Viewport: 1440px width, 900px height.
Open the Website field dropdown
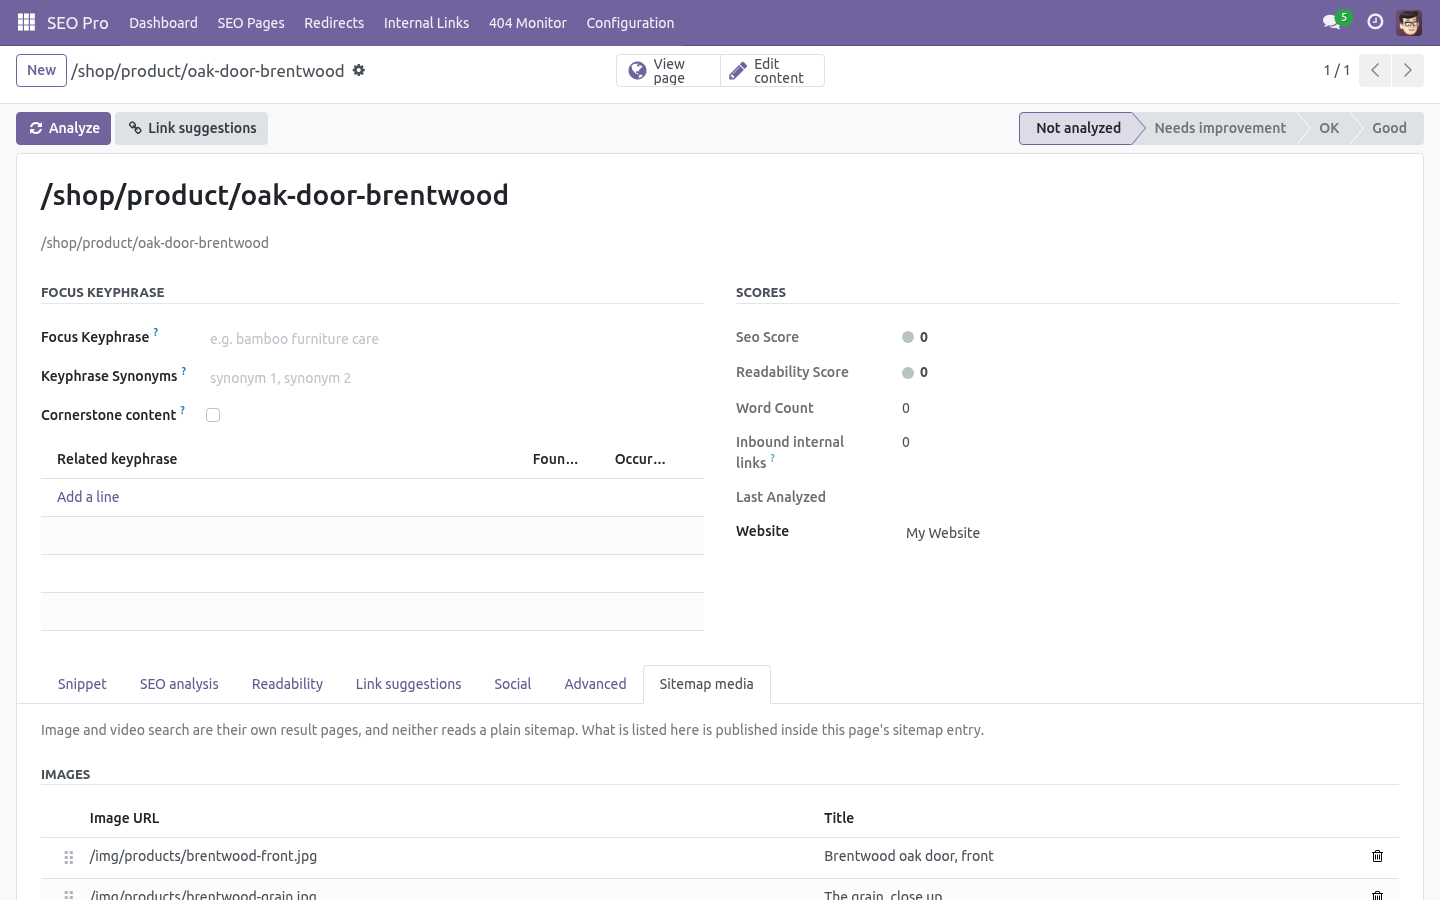tap(1150, 533)
